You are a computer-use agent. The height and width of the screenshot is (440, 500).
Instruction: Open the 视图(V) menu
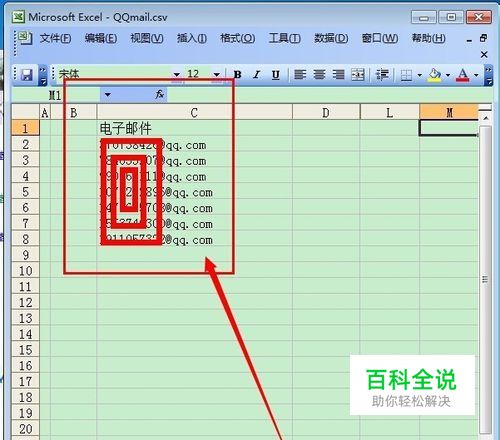(x=147, y=39)
